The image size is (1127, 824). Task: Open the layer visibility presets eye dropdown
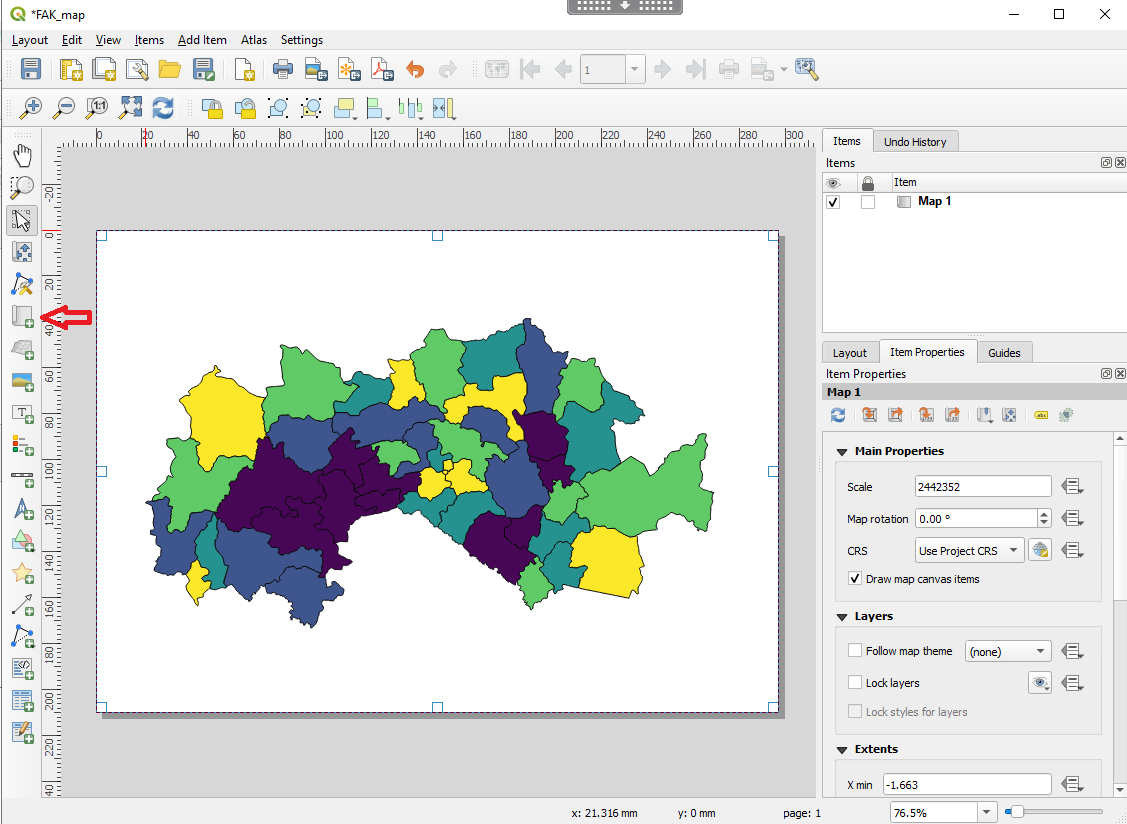point(1040,682)
